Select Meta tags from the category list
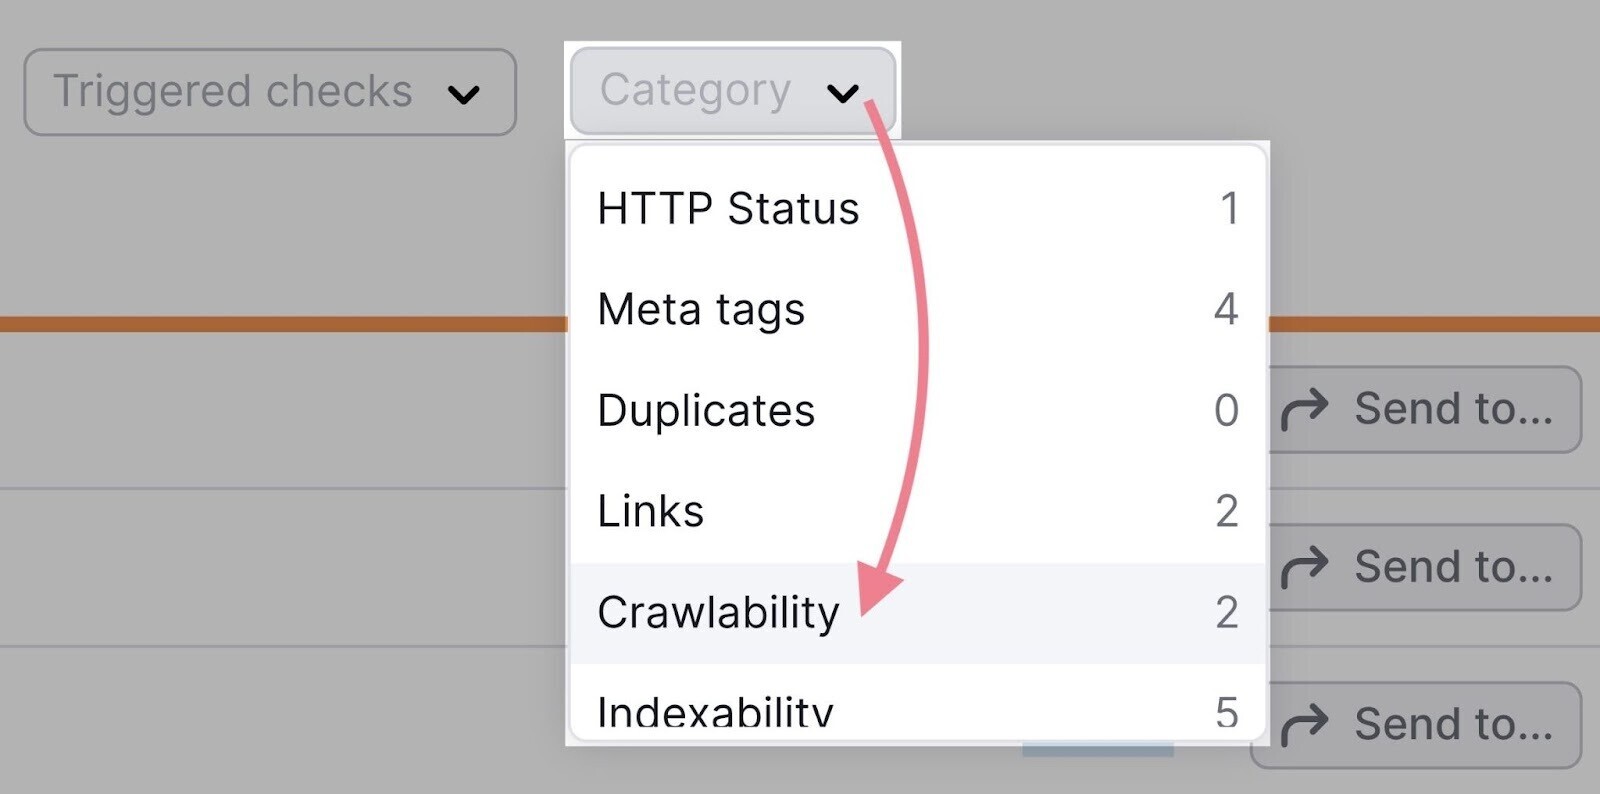Screen dimensions: 1600x794 click(700, 310)
